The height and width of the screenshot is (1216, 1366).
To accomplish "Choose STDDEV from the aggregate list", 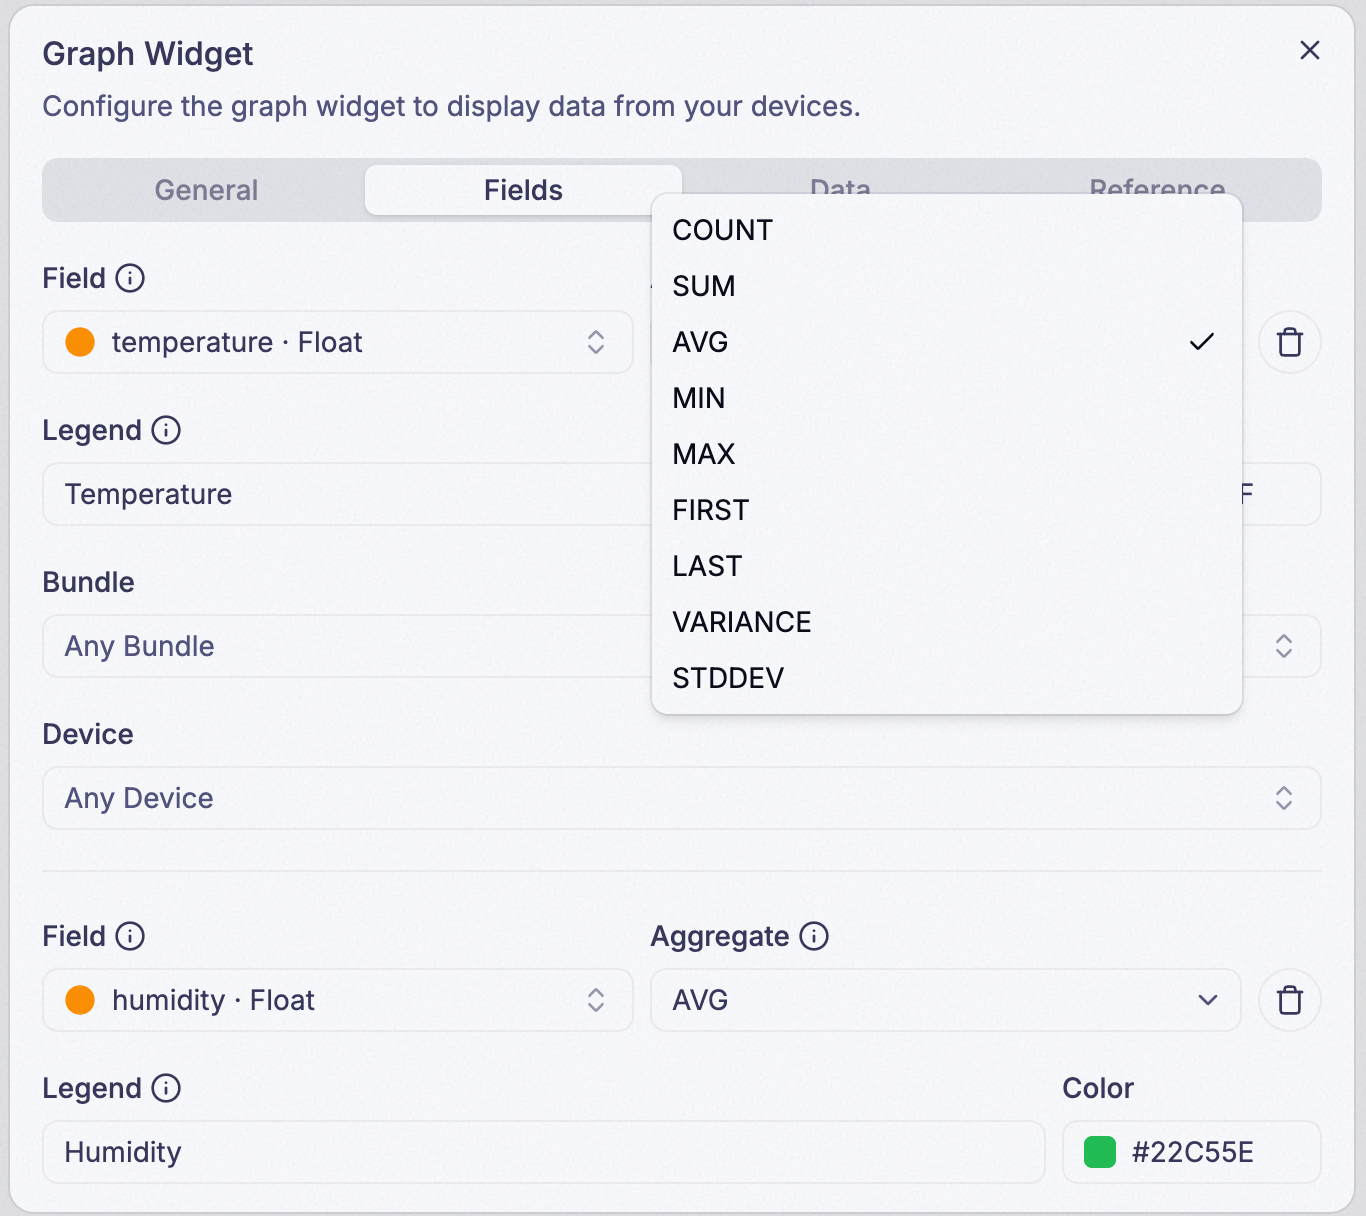I will (946, 678).
